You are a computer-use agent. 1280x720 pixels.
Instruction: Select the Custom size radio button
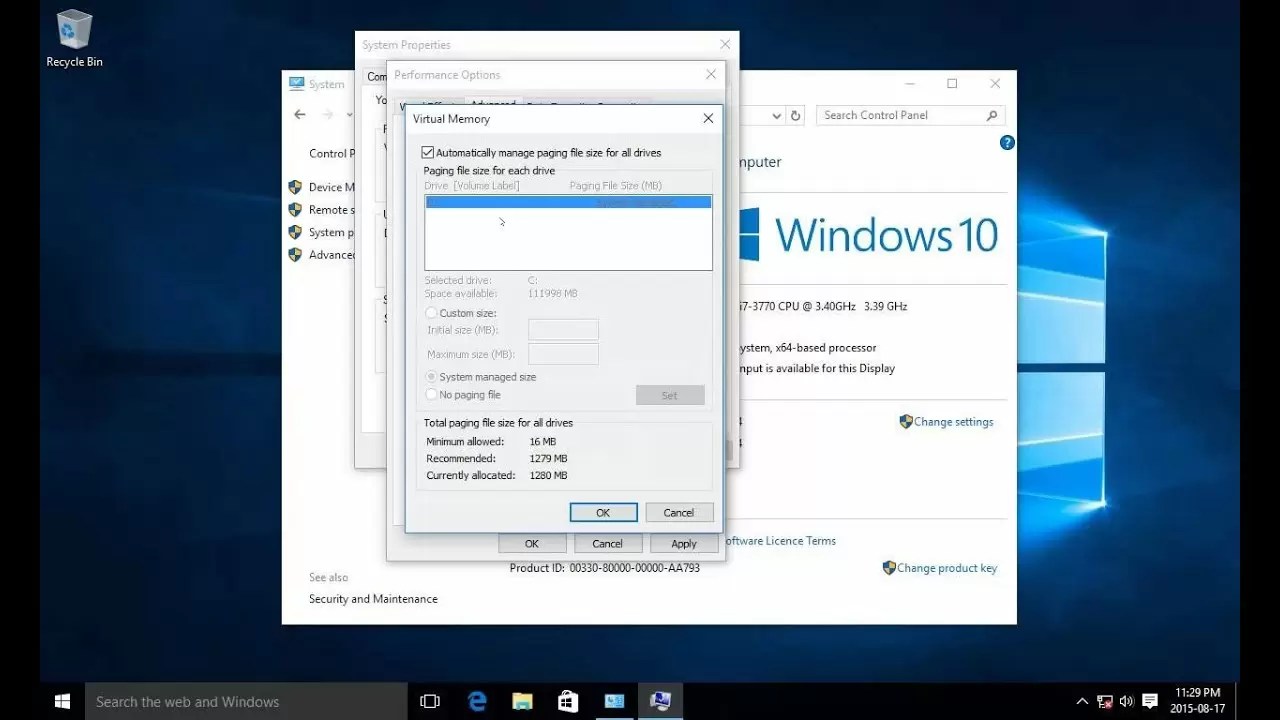431,312
